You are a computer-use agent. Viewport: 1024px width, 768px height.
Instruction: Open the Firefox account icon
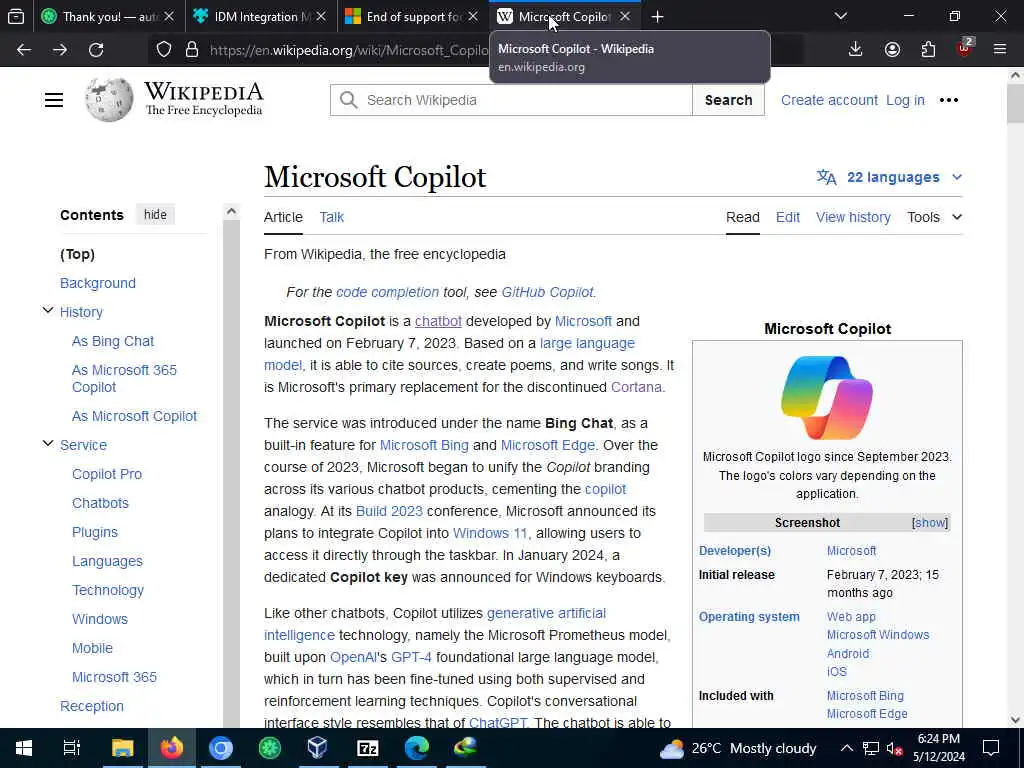[x=892, y=50]
